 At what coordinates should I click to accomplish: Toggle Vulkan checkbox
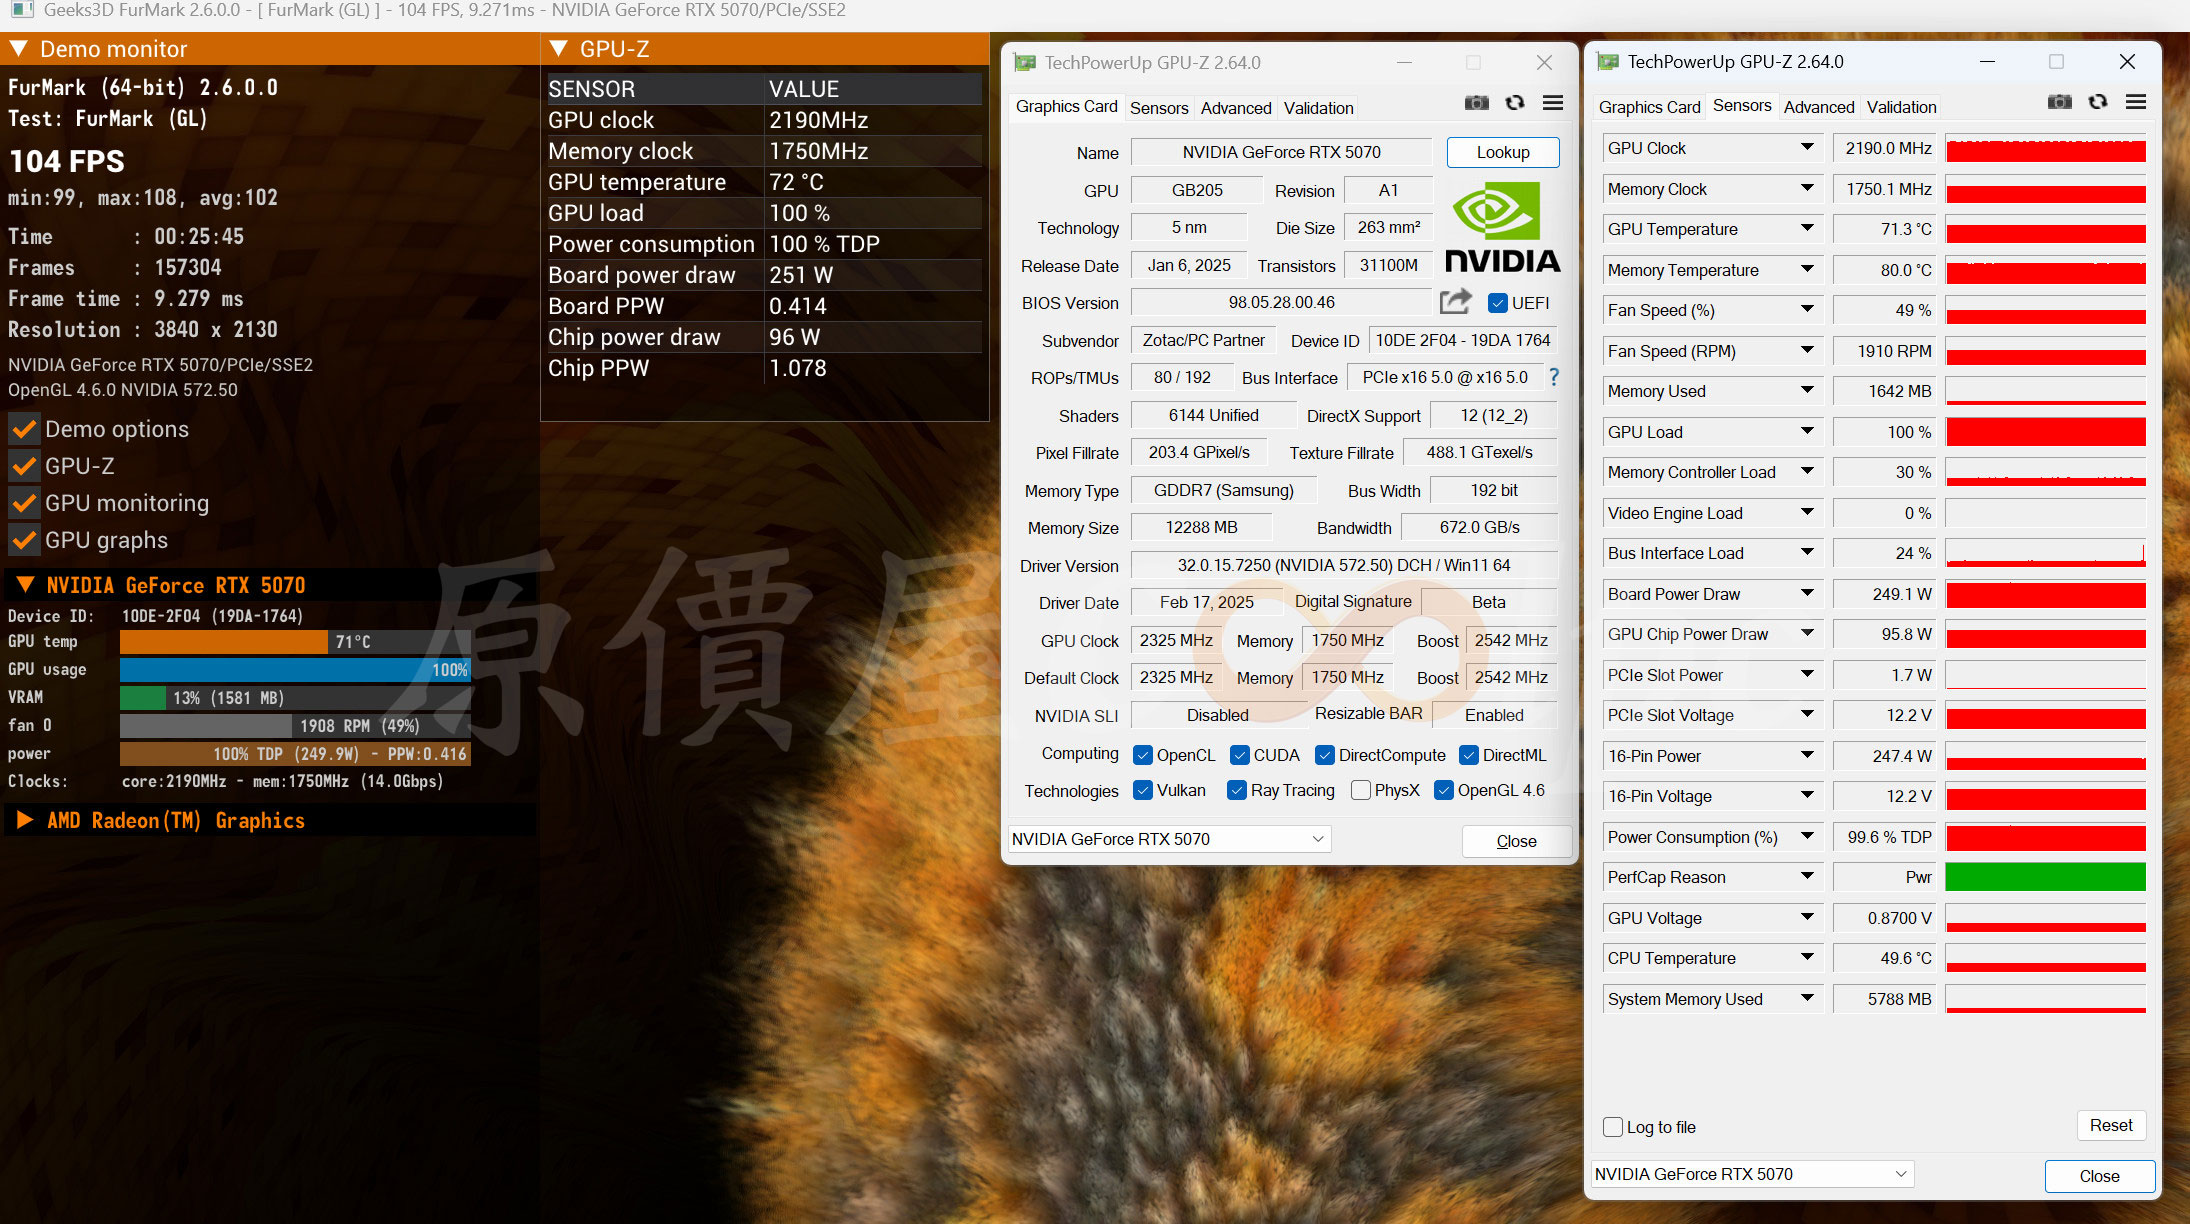(x=1143, y=790)
